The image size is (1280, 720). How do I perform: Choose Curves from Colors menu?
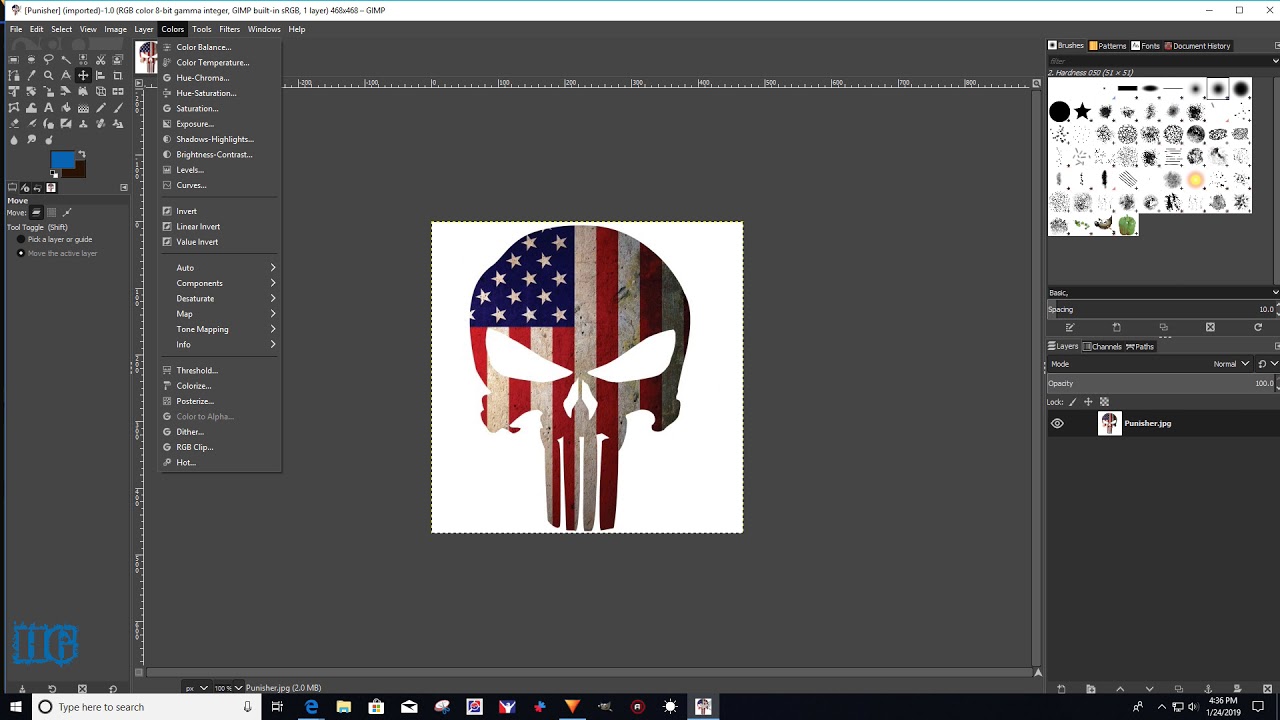coord(220,185)
